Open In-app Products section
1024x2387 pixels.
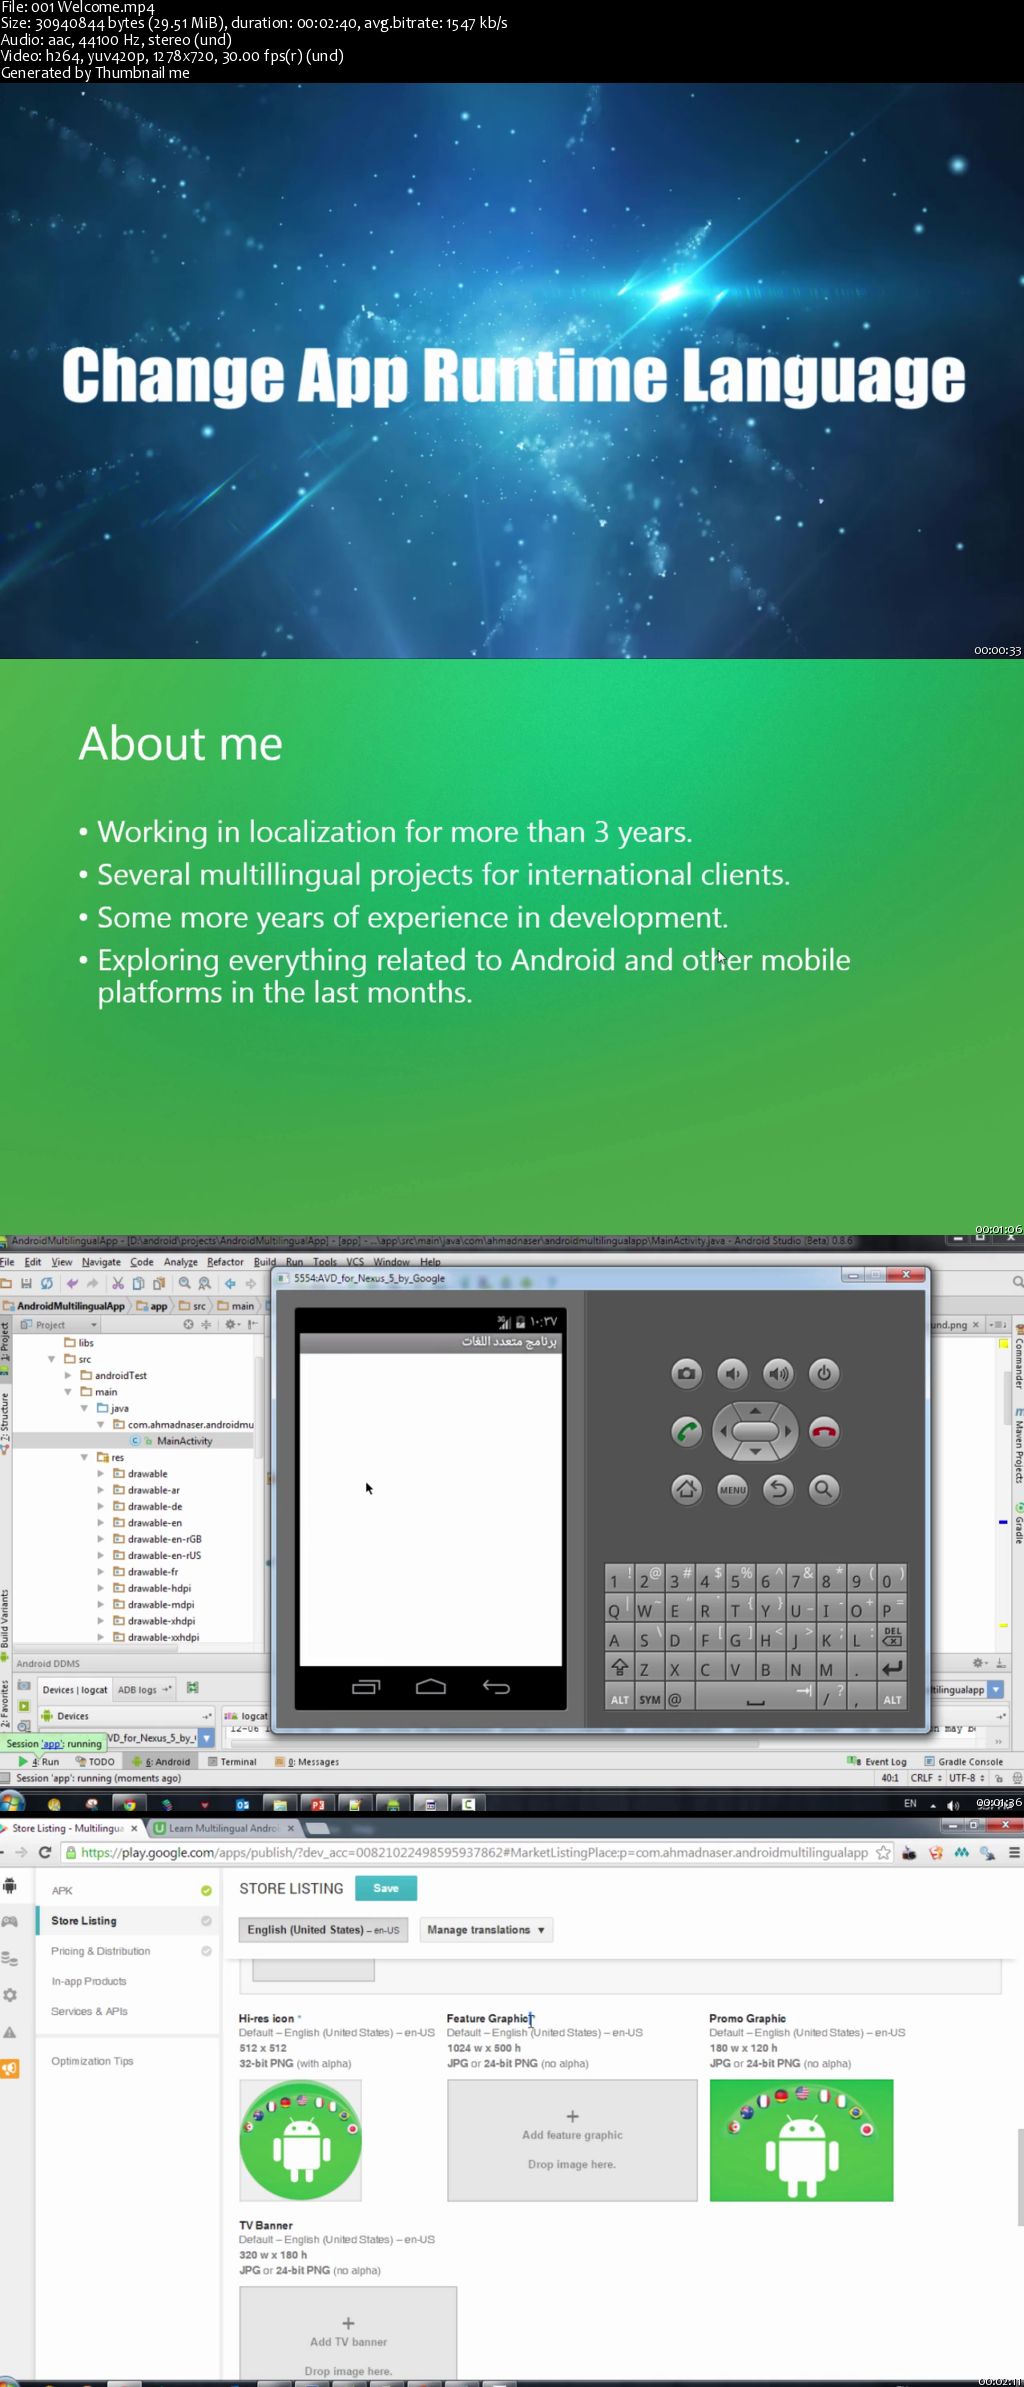(89, 1981)
